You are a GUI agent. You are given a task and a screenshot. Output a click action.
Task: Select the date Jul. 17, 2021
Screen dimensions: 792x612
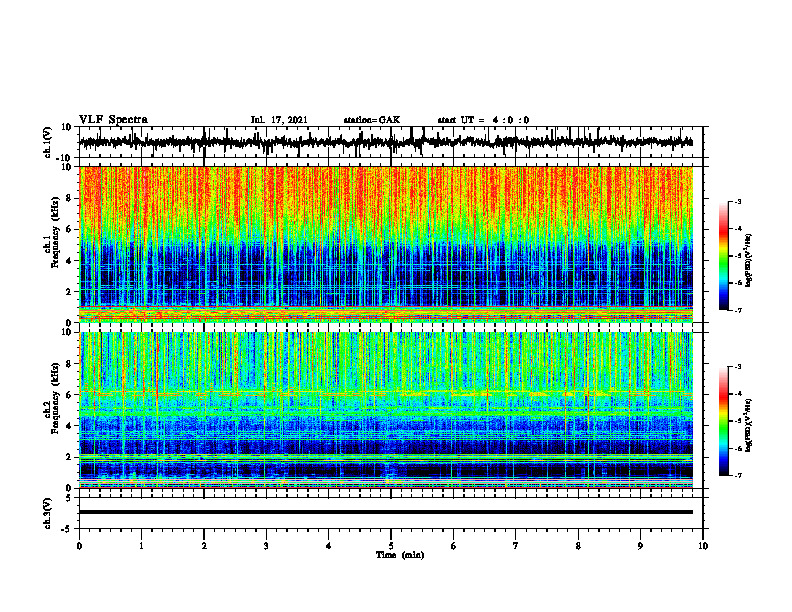(x=279, y=120)
